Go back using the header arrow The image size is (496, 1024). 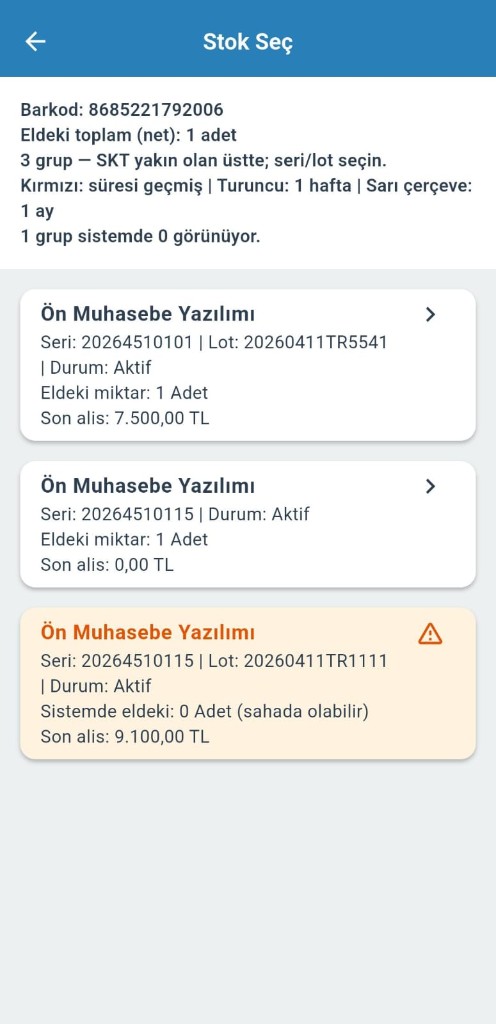pyautogui.click(x=35, y=41)
